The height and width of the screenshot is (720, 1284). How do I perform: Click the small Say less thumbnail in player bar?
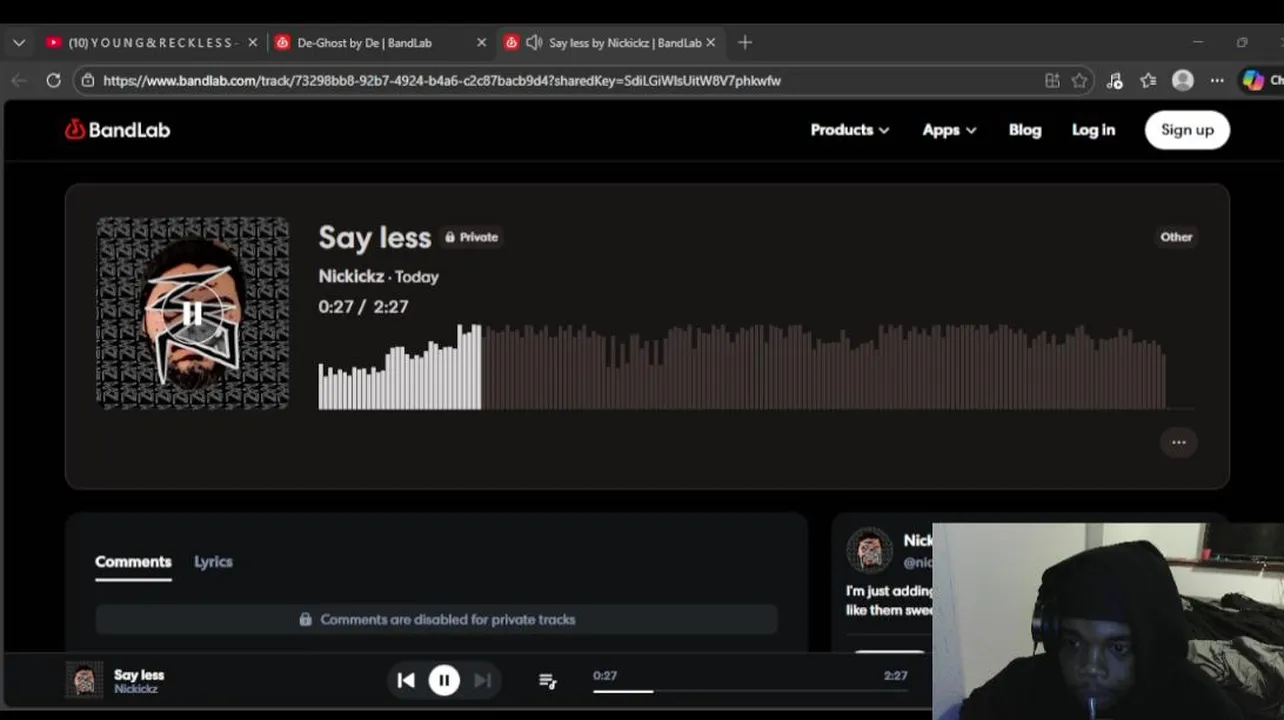pyautogui.click(x=84, y=680)
